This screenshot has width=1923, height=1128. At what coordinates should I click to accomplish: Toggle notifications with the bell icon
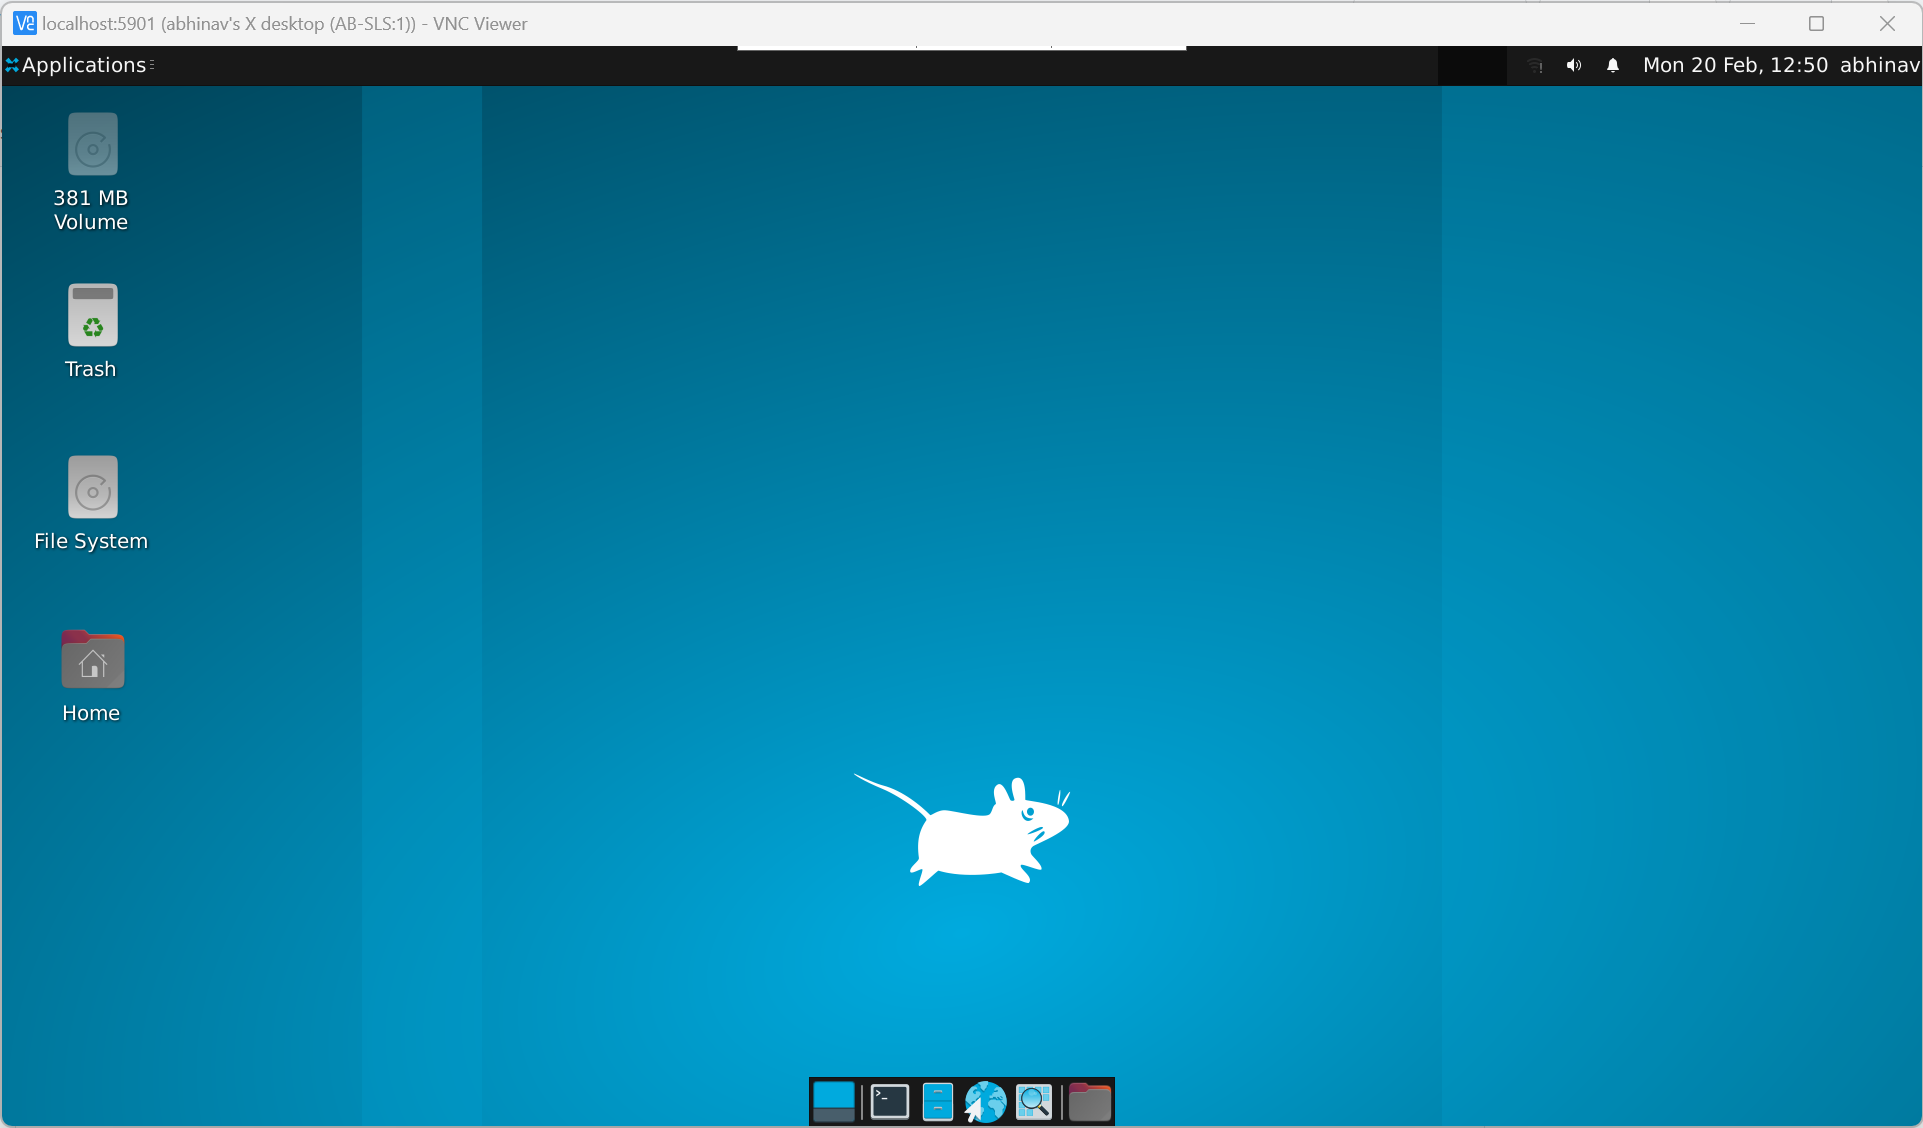(1613, 65)
